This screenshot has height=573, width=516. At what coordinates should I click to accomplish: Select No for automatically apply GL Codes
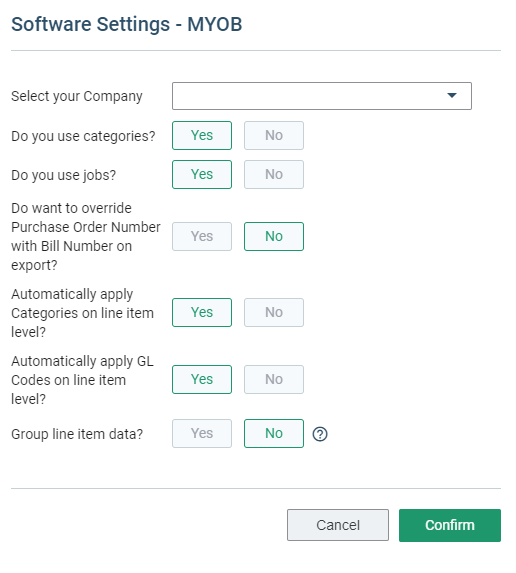coord(274,379)
